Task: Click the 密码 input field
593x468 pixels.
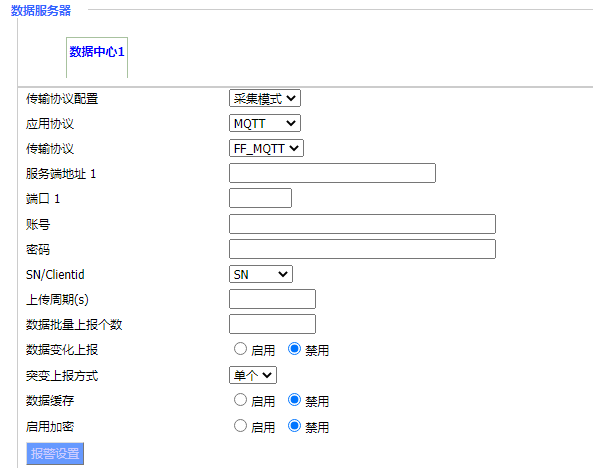Action: tap(362, 249)
